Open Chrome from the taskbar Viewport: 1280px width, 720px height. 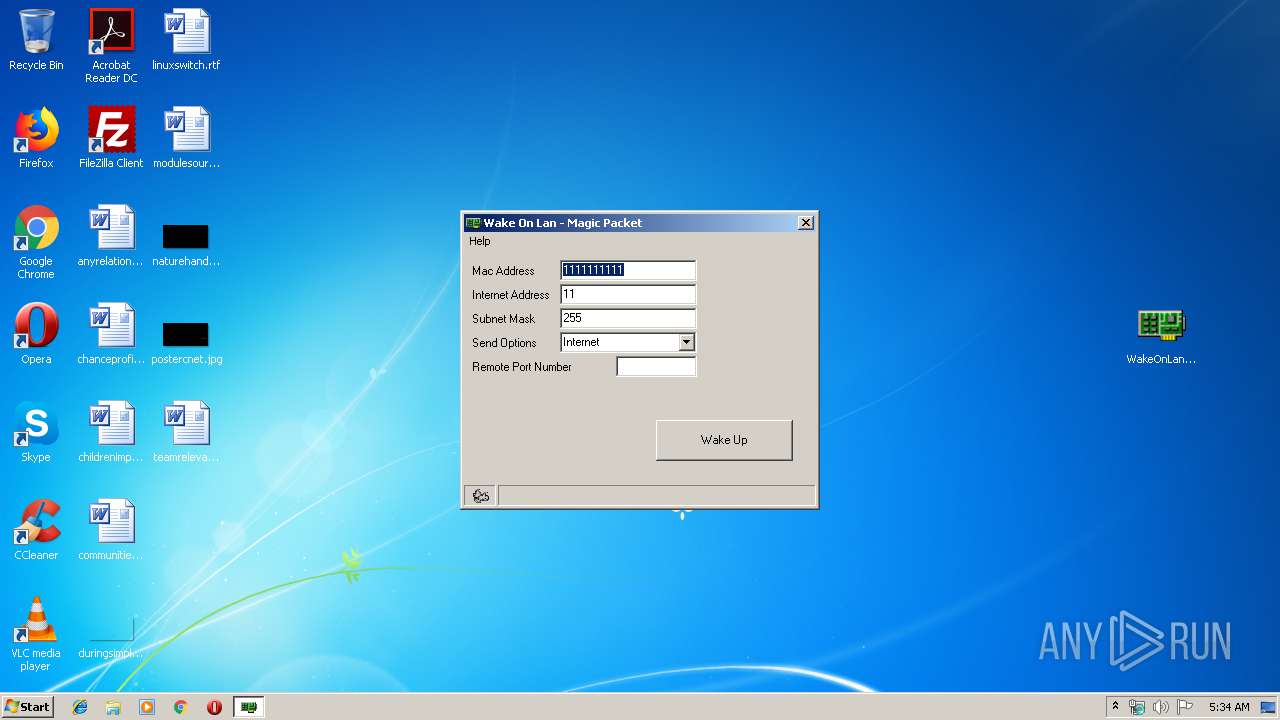181,707
